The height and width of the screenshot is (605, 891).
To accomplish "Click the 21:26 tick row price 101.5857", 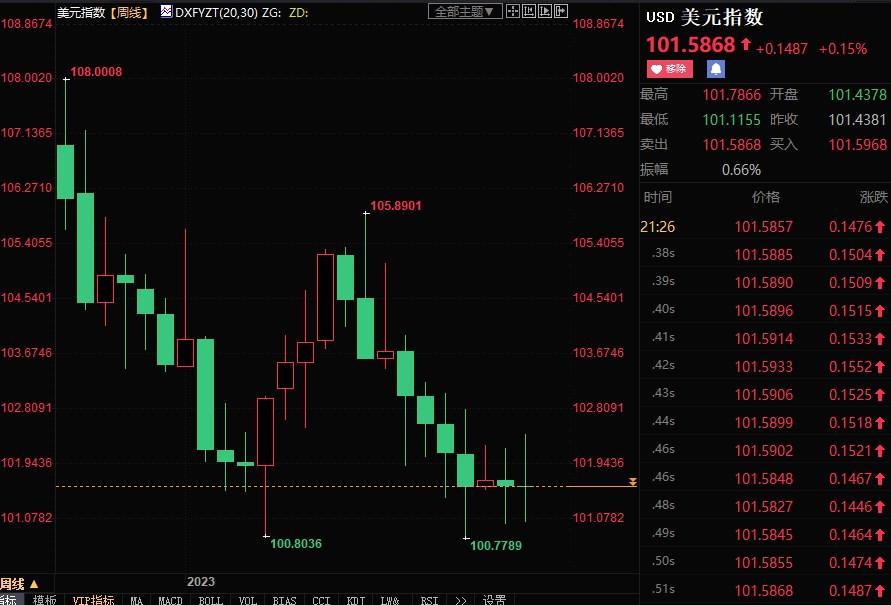I will (763, 227).
